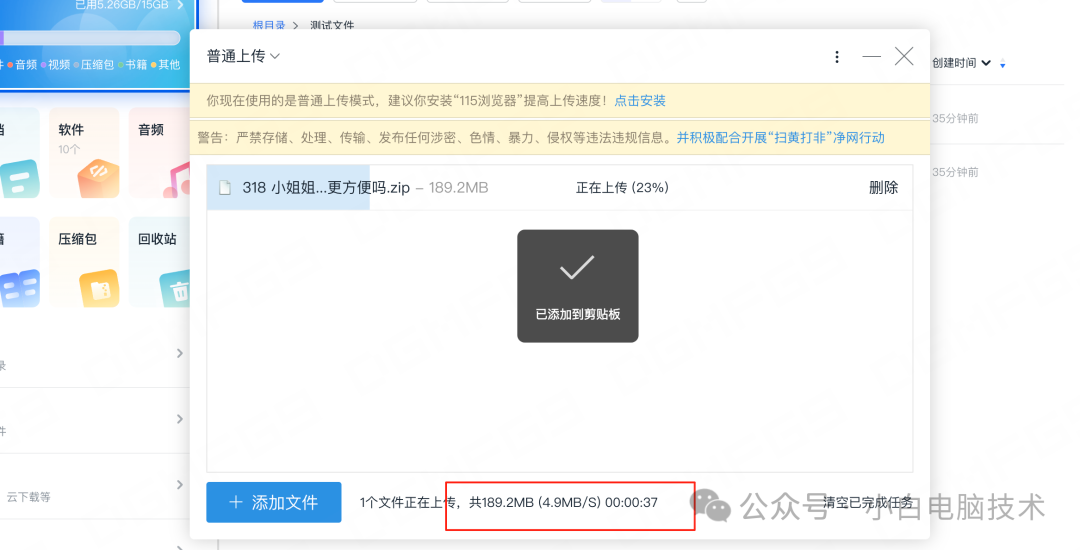Click the 清空已完成任务 link
1080x550 pixels.
868,503
